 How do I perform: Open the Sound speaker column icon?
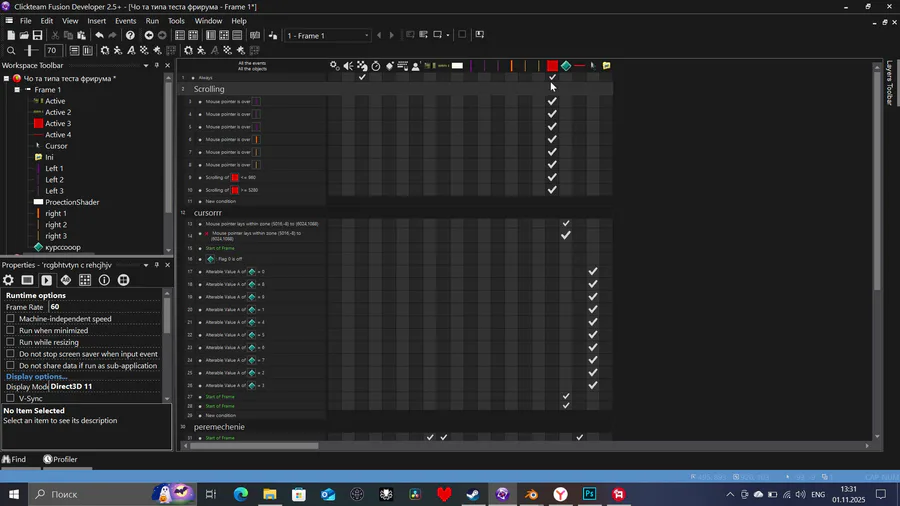348,66
